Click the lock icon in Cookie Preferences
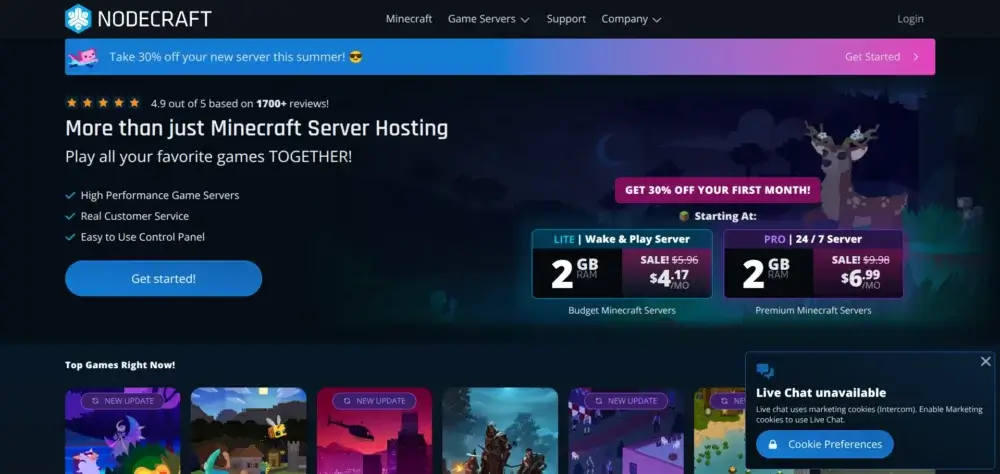The width and height of the screenshot is (1000, 474). (773, 444)
